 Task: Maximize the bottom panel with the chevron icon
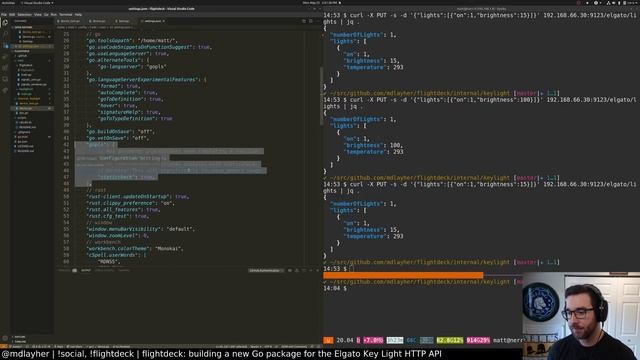click(311, 270)
